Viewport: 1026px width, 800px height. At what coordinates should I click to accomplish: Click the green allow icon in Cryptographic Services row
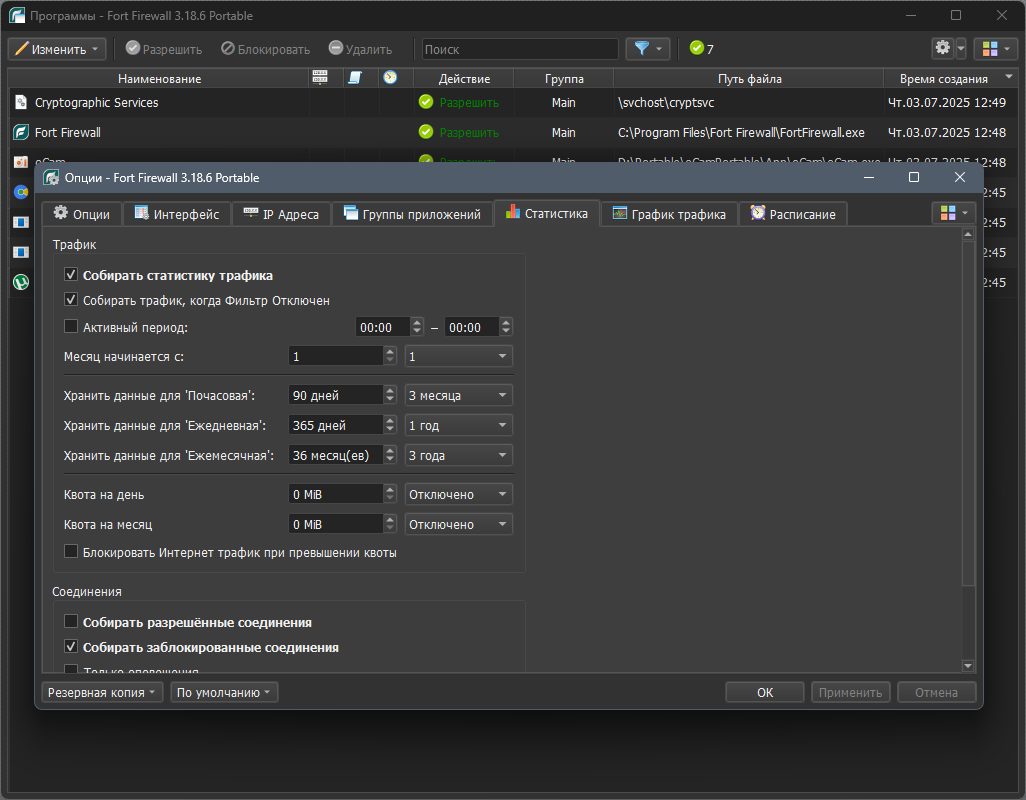click(426, 102)
